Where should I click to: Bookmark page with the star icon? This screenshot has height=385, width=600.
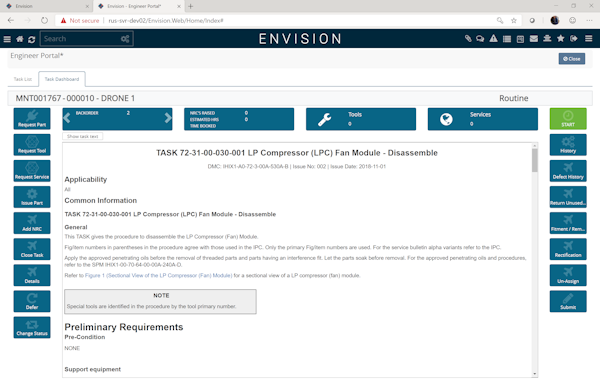tap(514, 21)
